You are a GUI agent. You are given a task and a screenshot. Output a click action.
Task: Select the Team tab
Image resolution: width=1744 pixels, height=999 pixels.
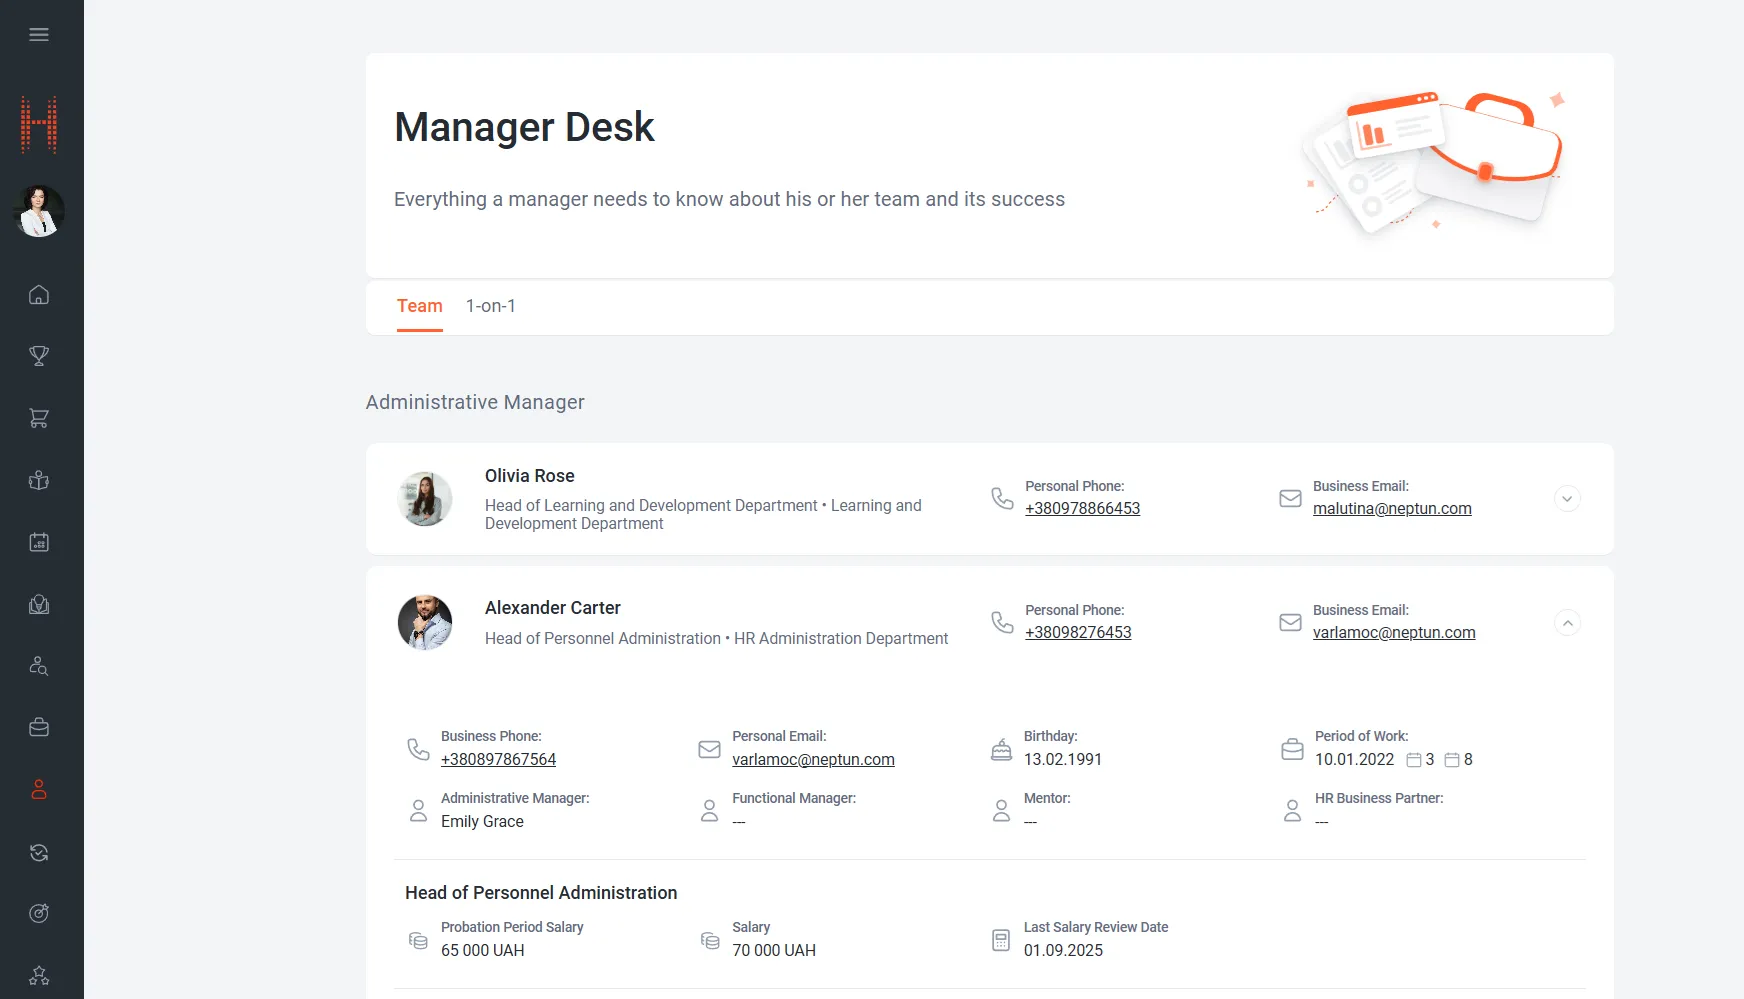(419, 306)
